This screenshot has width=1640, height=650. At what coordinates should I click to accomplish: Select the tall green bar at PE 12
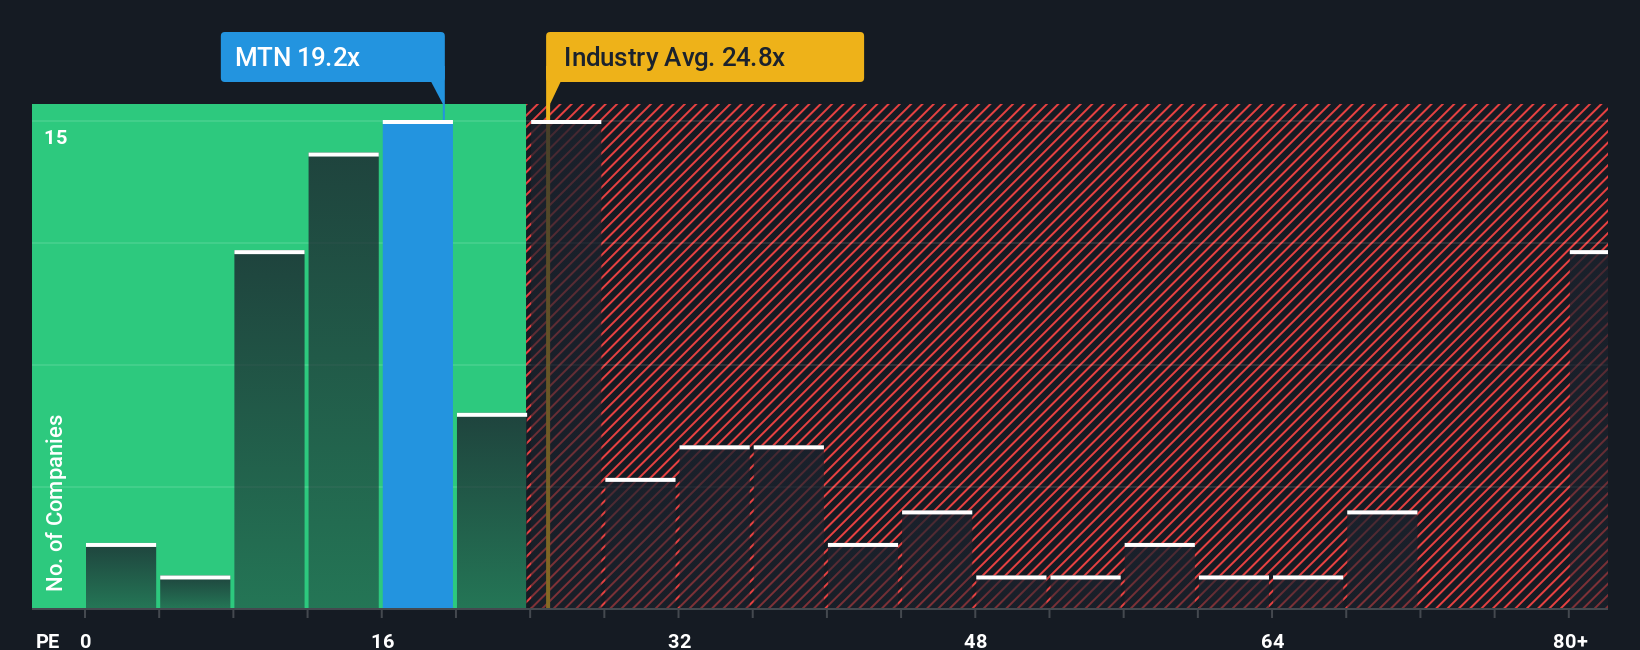click(344, 381)
